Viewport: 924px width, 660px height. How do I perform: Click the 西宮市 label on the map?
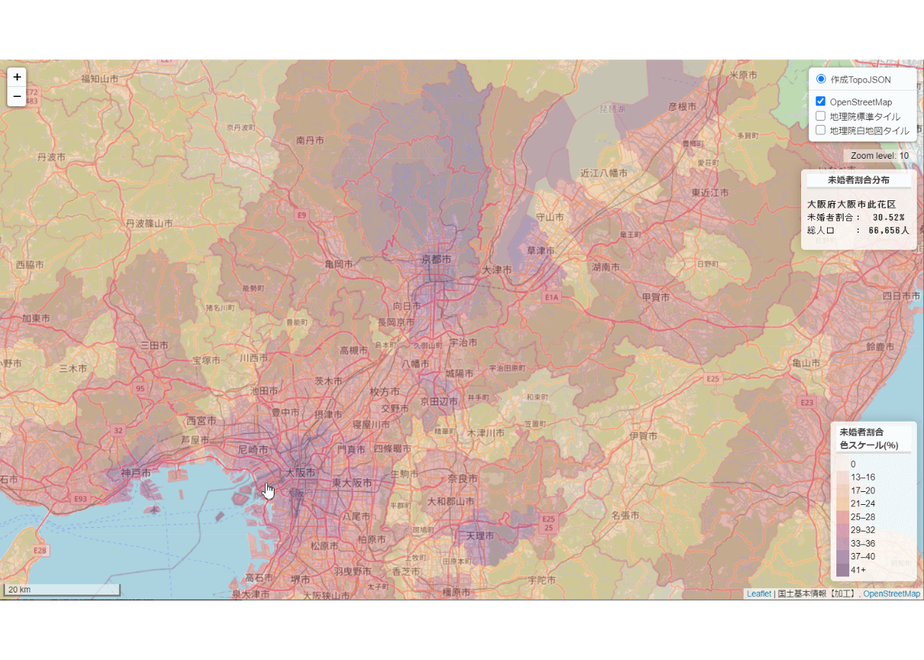[201, 420]
